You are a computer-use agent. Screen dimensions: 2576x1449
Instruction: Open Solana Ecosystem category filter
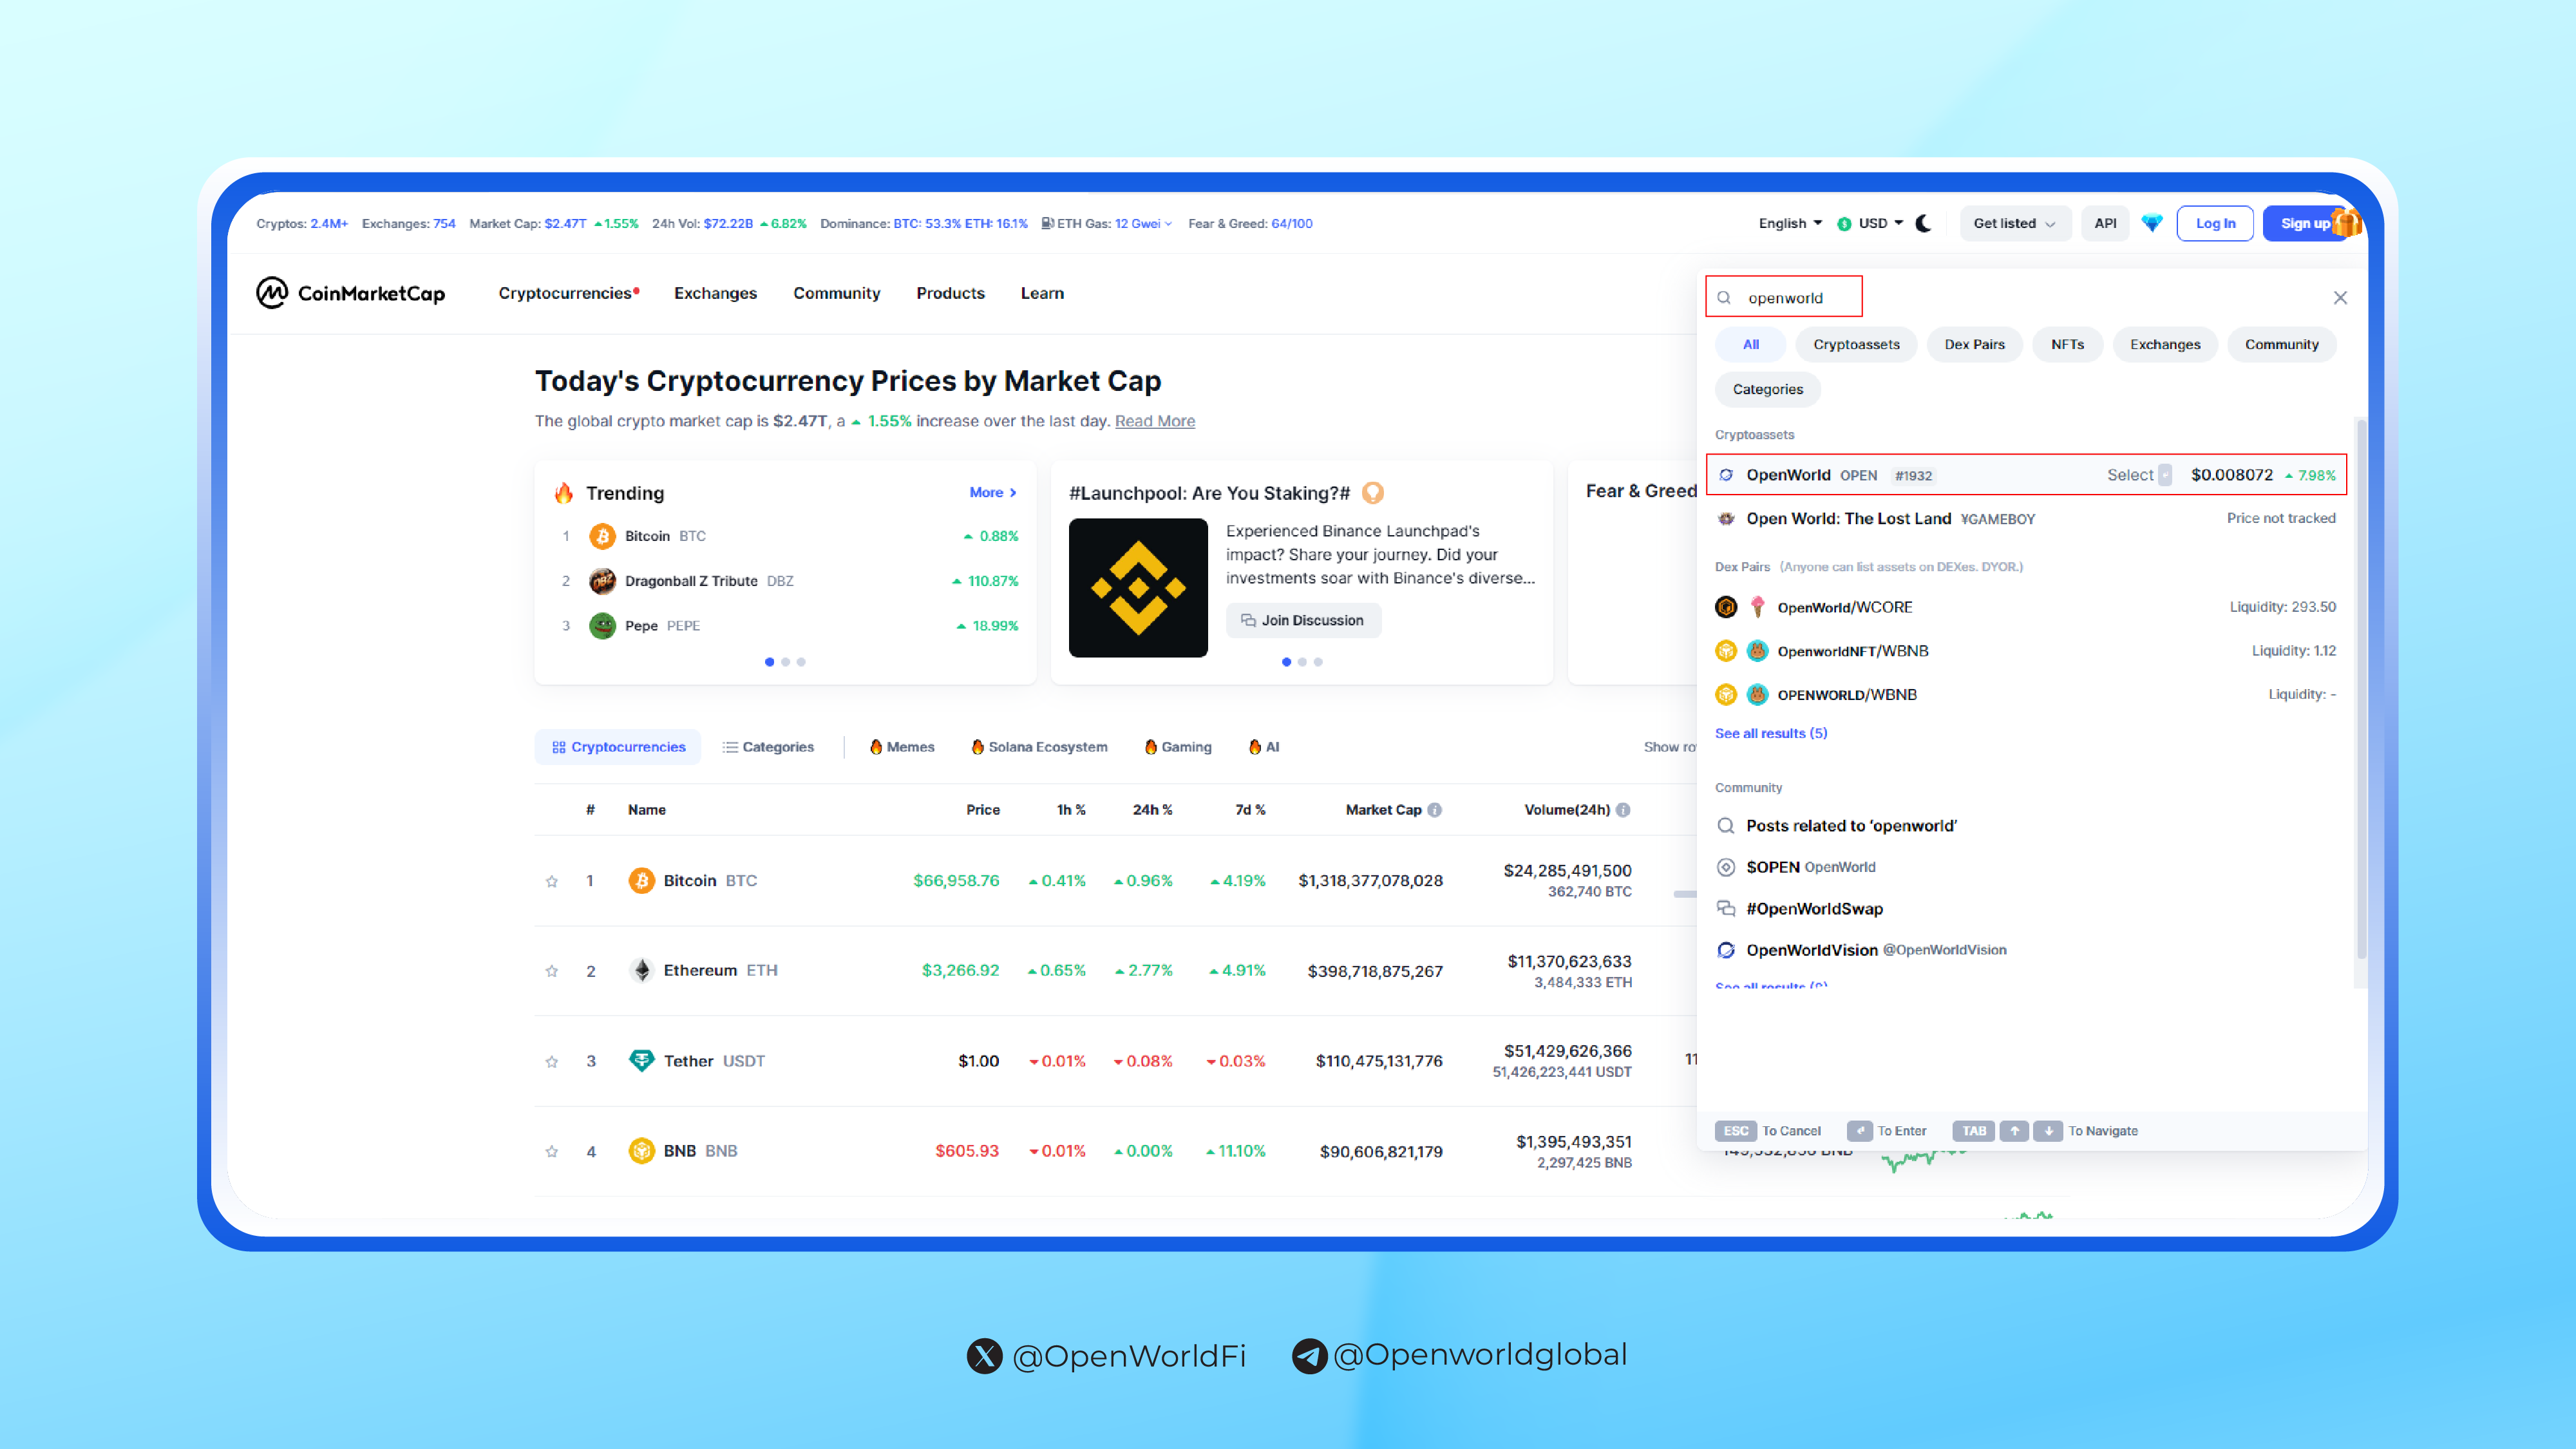[1039, 747]
